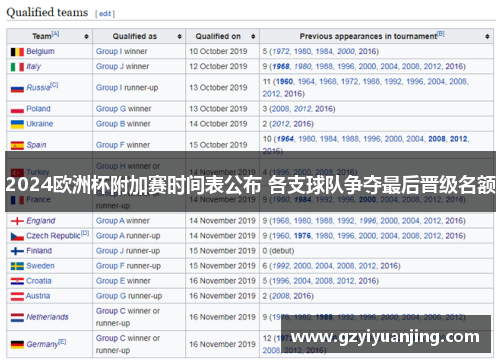Follow Group F link in Spain row
This screenshot has width=500, height=362.
coord(110,145)
